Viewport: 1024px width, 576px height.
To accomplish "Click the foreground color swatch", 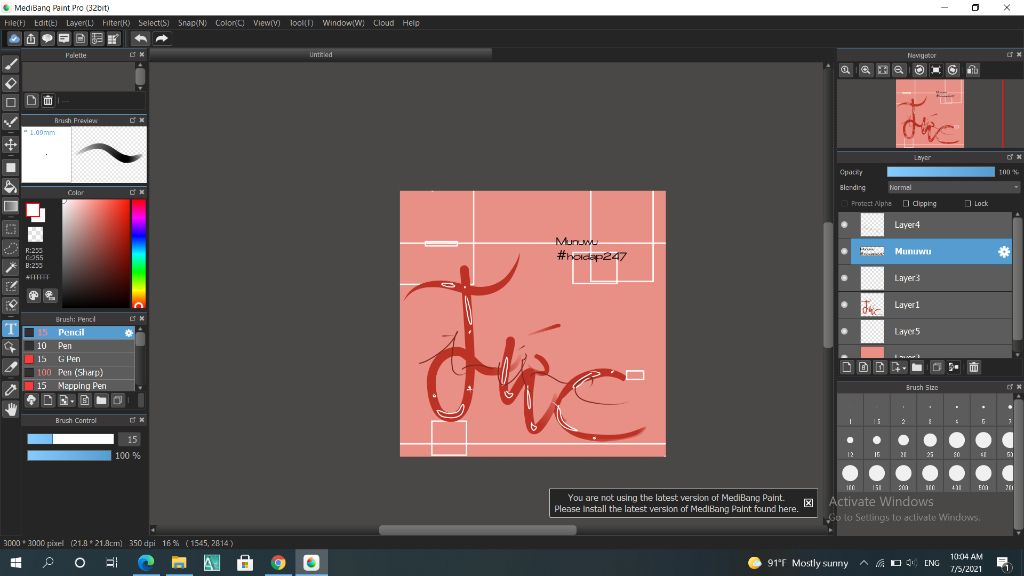I will point(33,210).
